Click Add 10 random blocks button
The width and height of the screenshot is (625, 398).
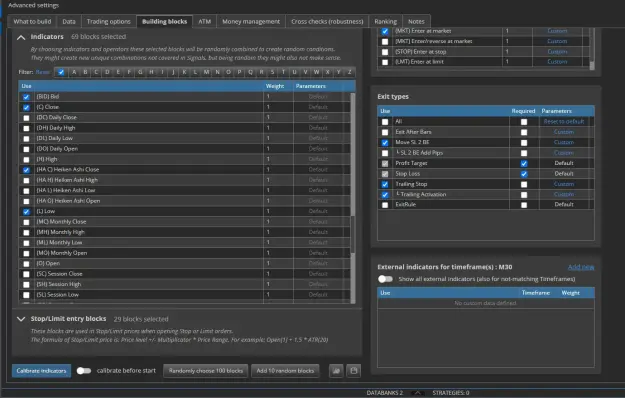pos(285,371)
